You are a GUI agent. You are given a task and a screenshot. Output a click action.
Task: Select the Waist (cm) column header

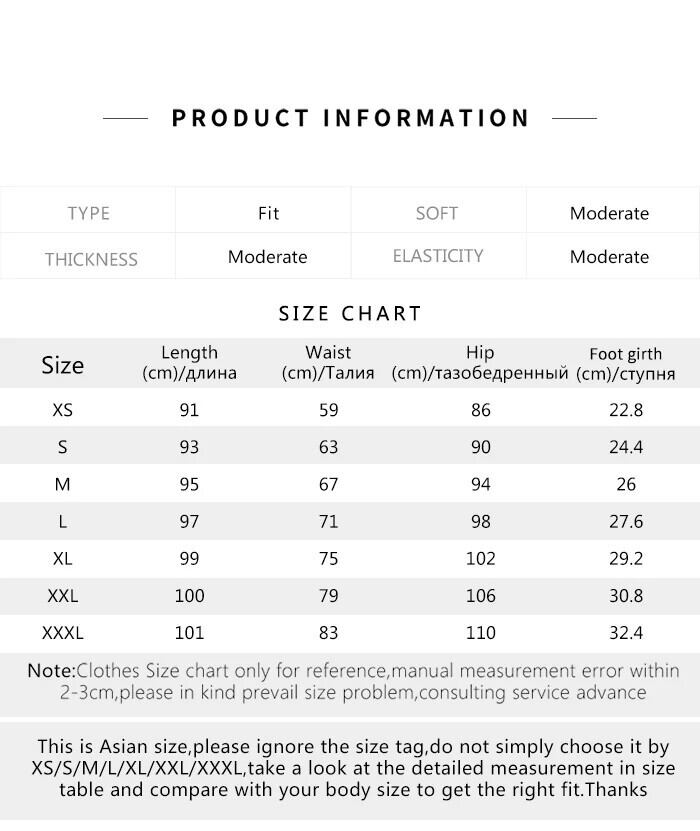[x=328, y=363]
